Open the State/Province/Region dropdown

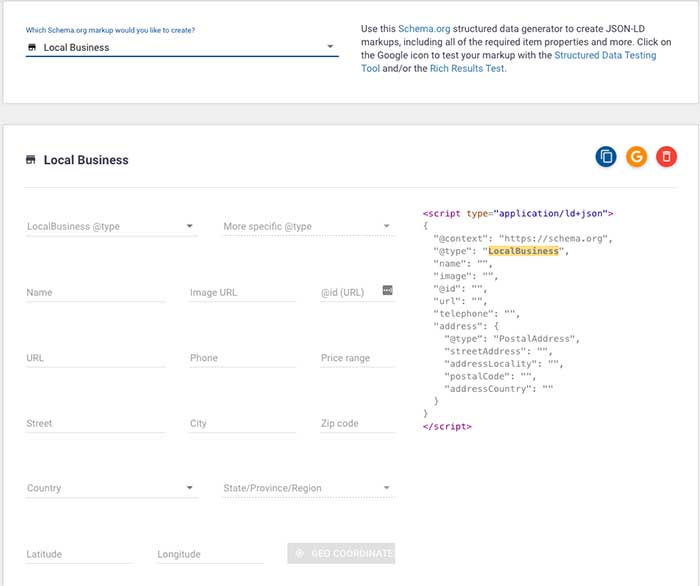click(308, 488)
